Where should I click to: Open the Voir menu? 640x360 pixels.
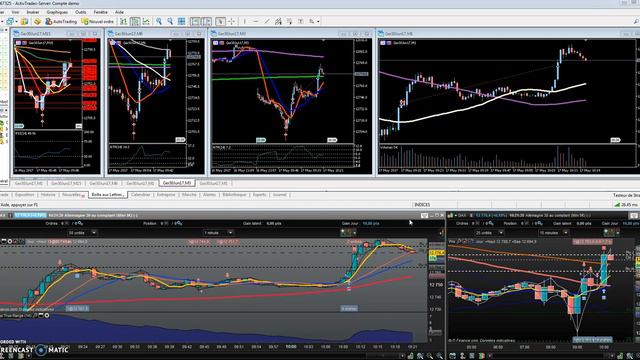(x=16, y=12)
